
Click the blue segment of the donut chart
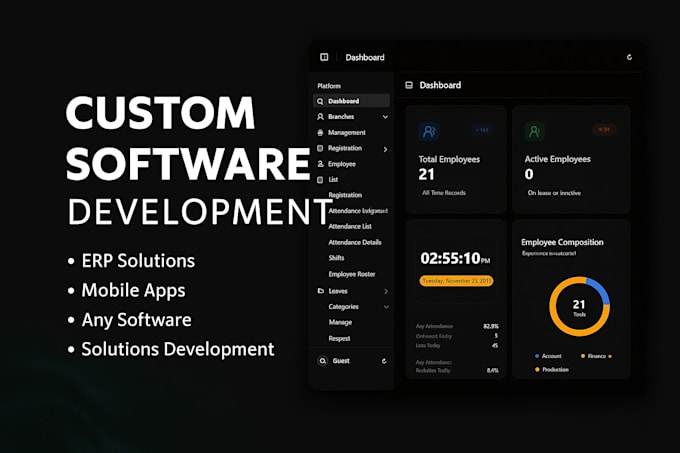pyautogui.click(x=599, y=290)
